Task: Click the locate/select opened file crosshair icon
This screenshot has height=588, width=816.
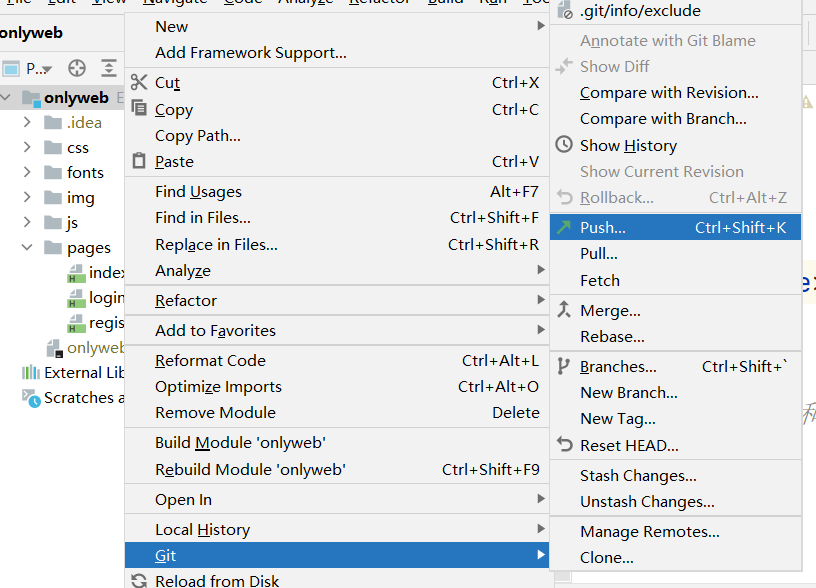Action: 77,69
